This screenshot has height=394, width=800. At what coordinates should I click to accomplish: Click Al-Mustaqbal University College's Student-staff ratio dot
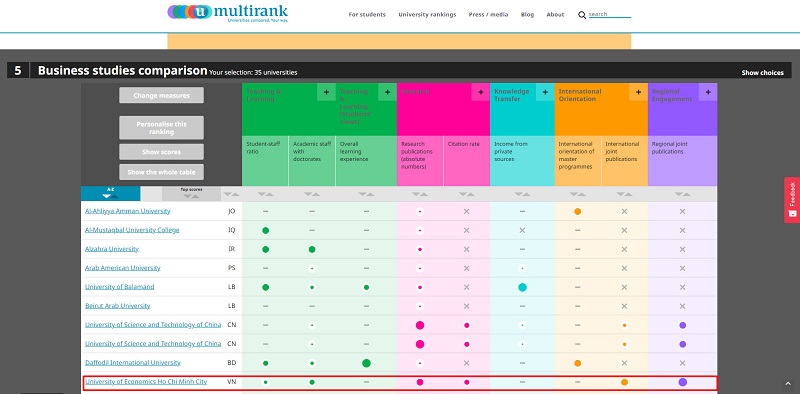coord(265,231)
